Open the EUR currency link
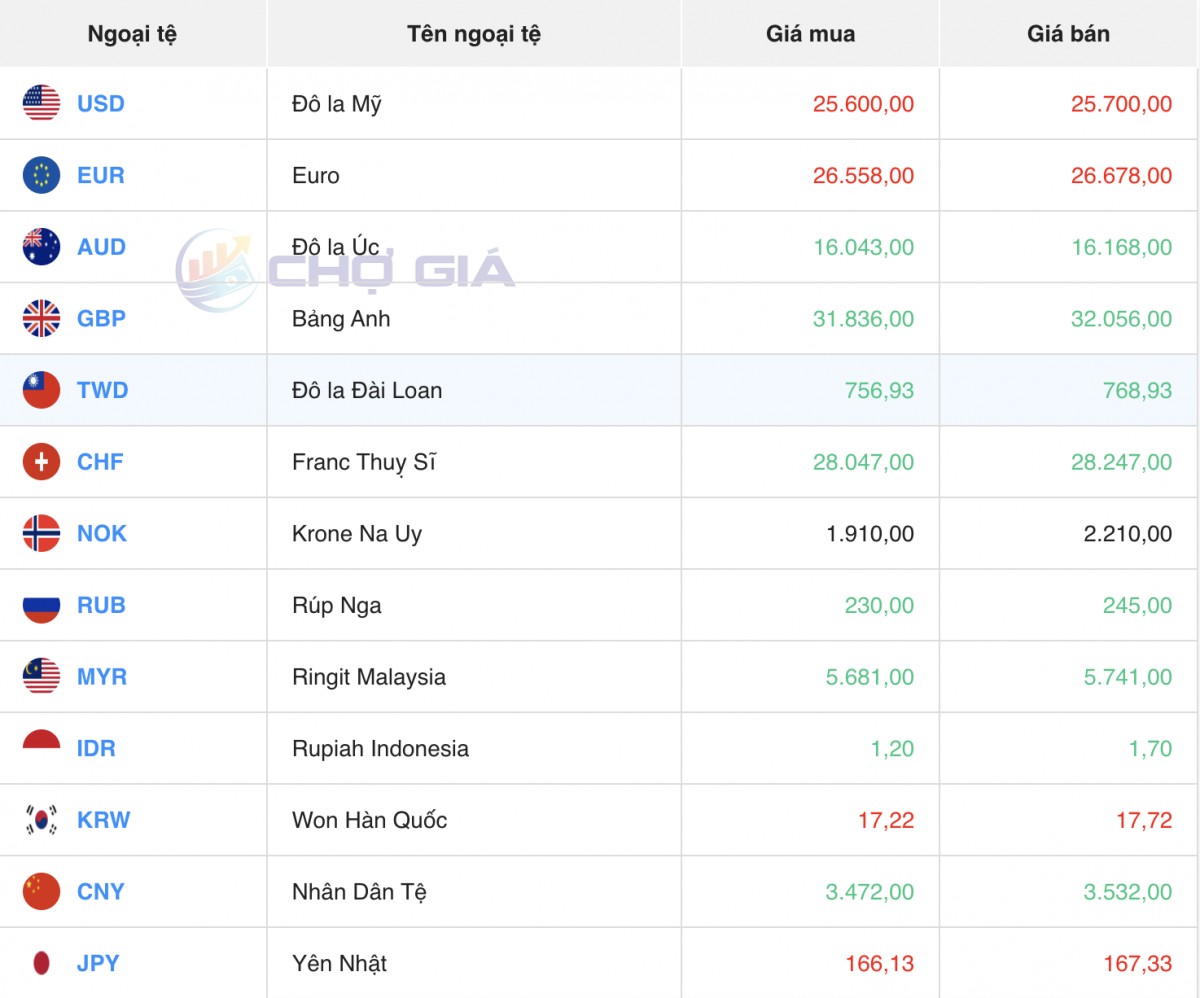Image resolution: width=1200 pixels, height=998 pixels. (x=100, y=175)
